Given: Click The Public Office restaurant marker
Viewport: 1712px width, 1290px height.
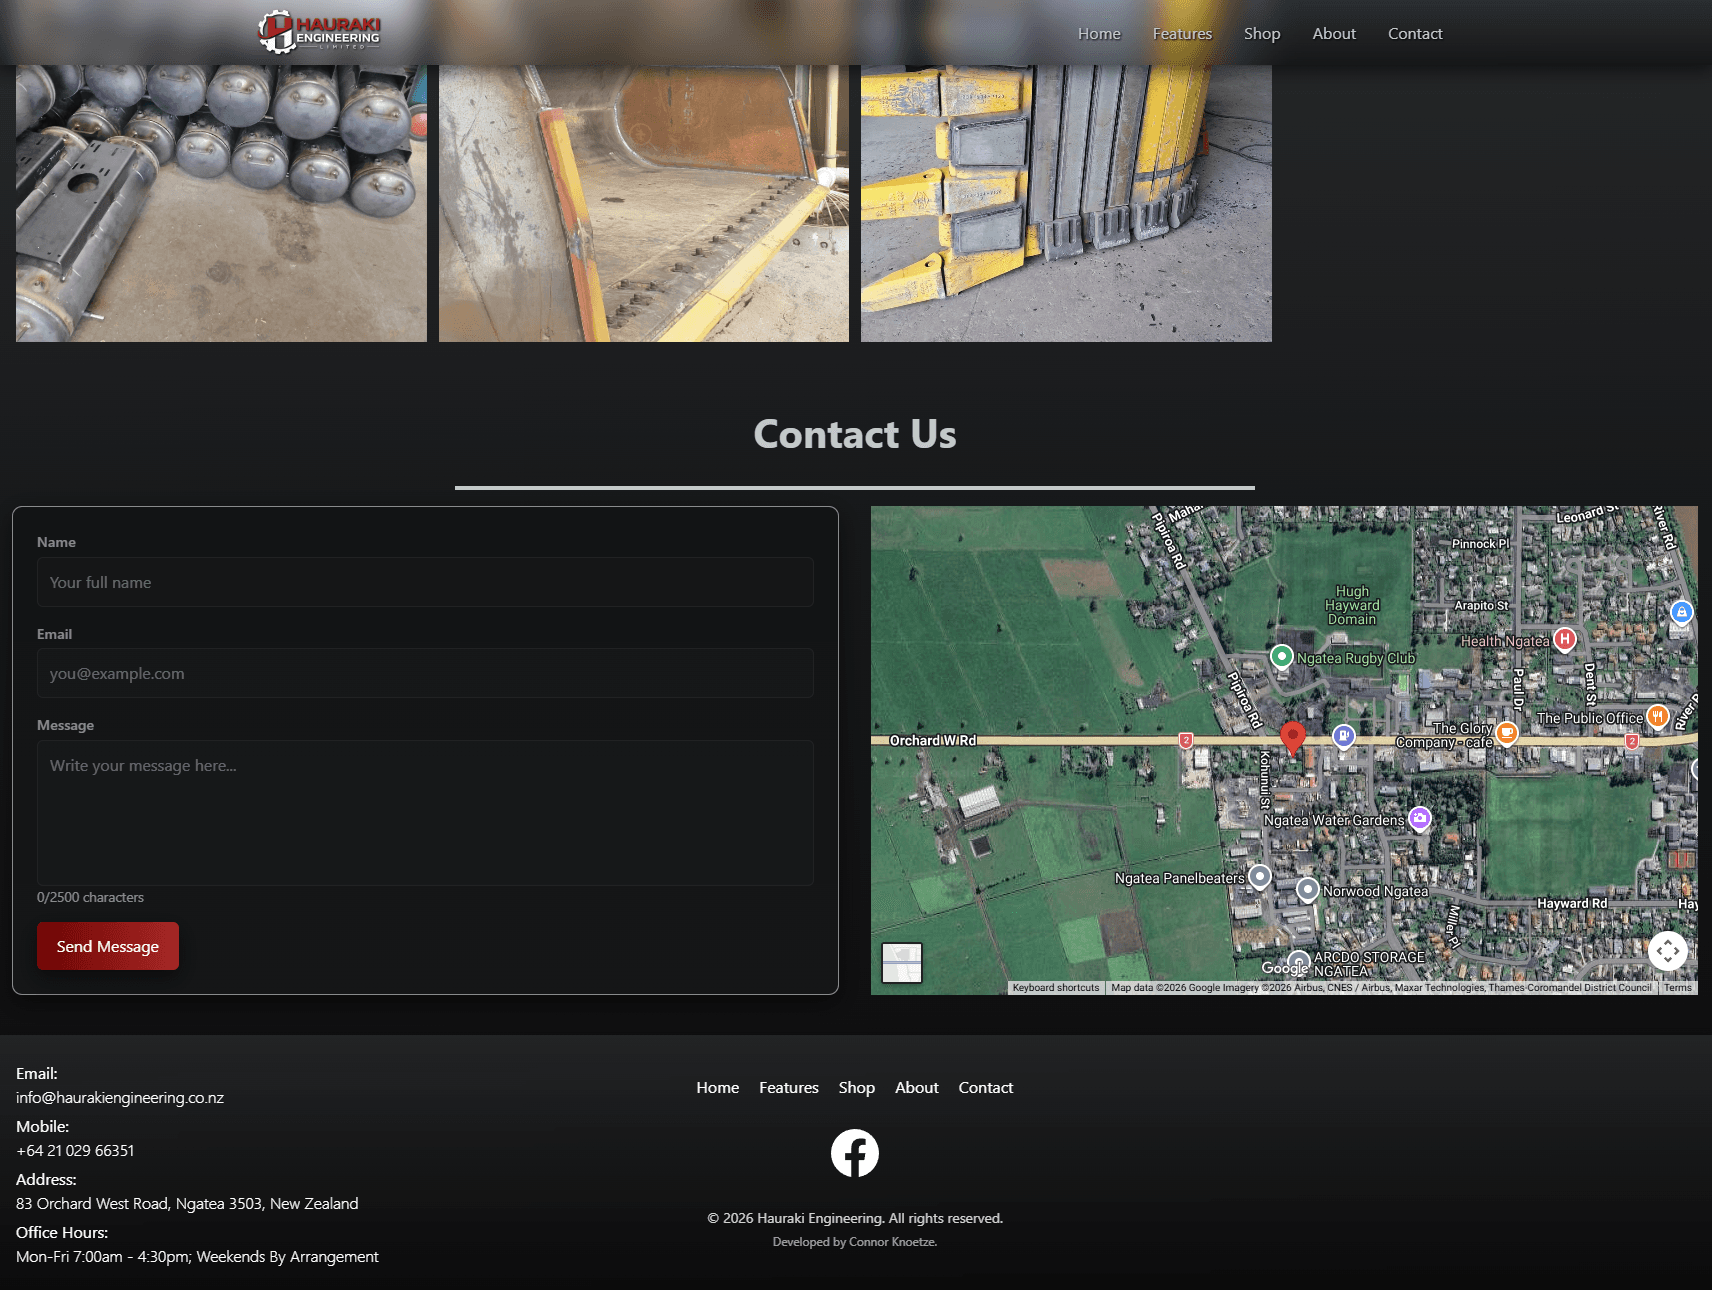Looking at the screenshot, I should tap(1657, 716).
